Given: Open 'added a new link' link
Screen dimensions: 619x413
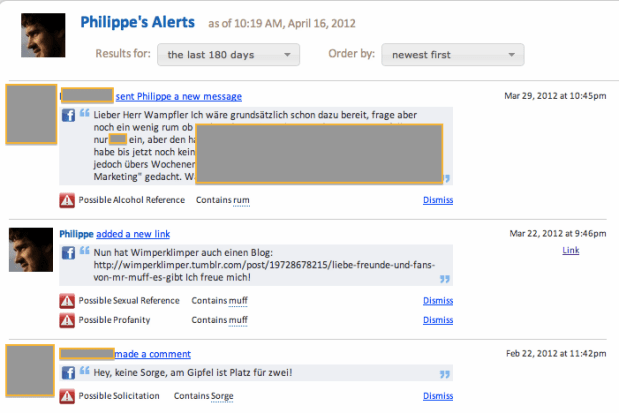Looking at the screenshot, I should [144, 234].
